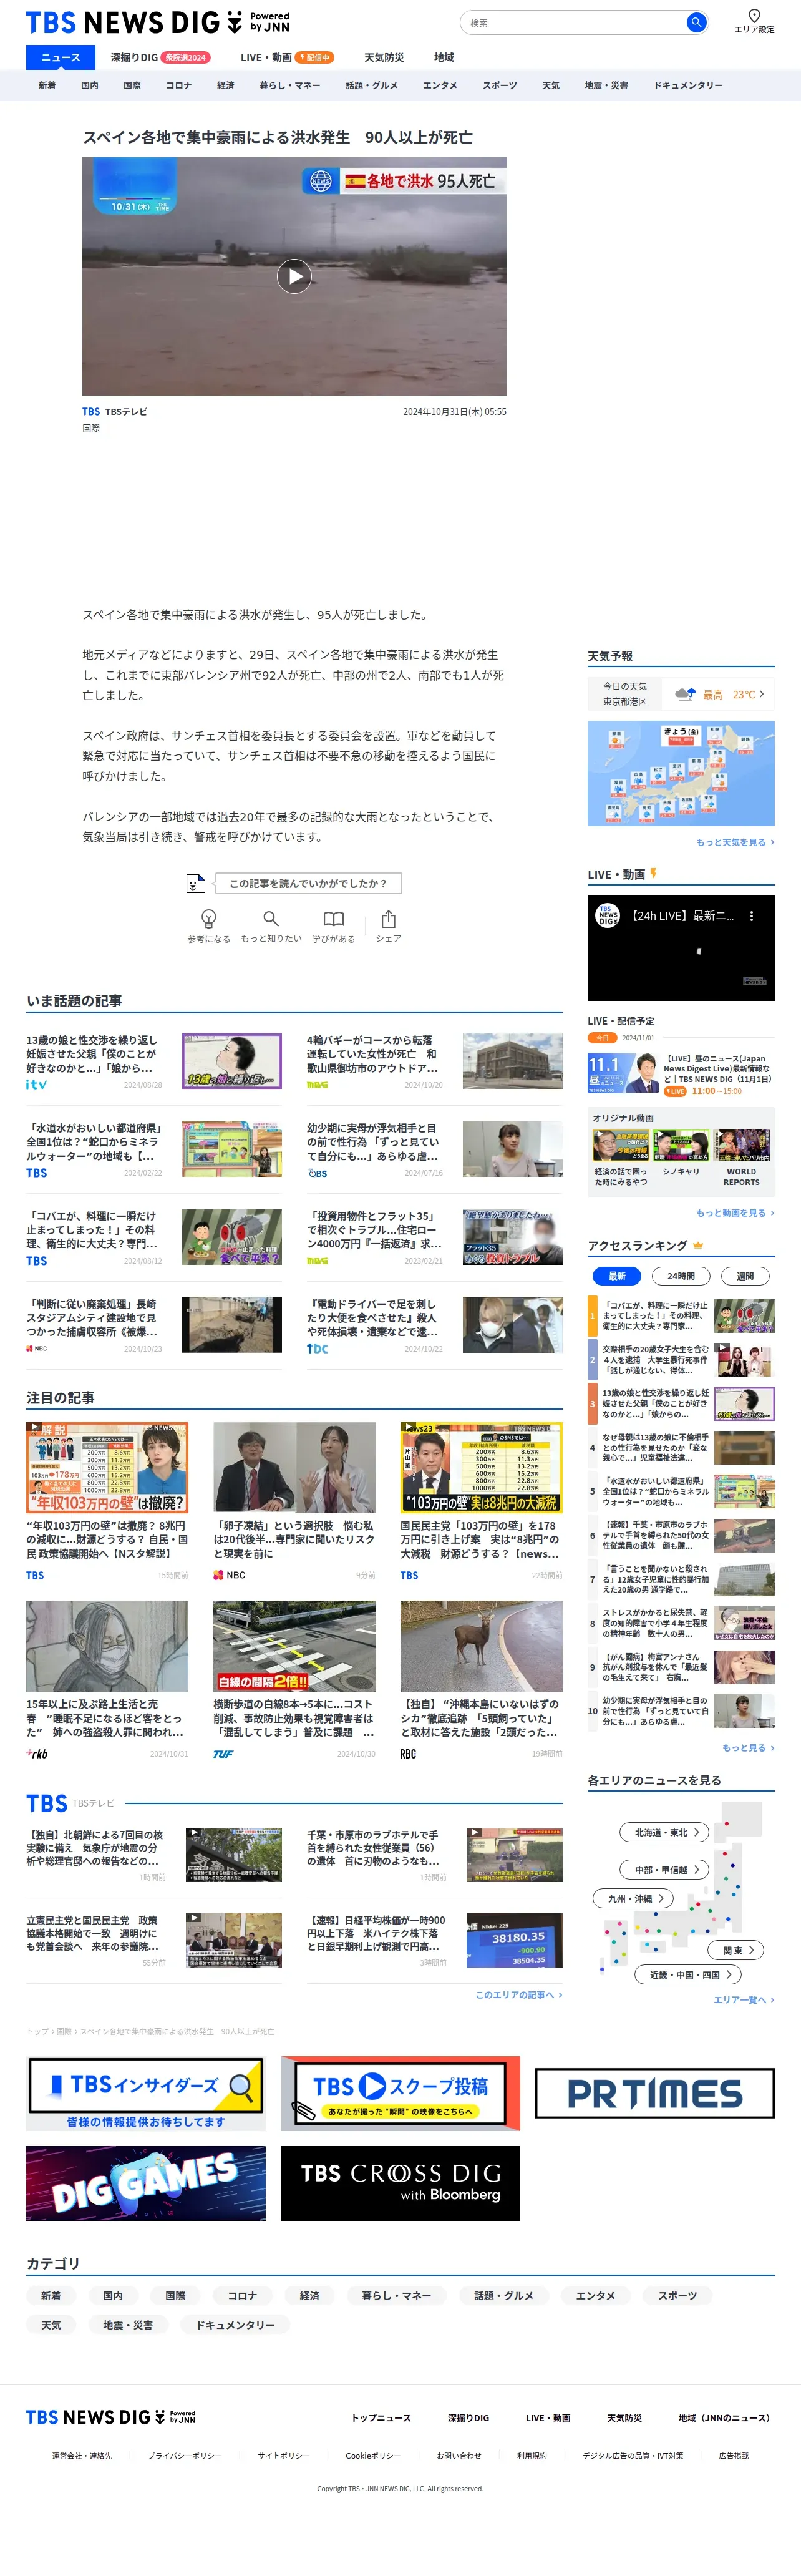Select the 天気防災 tab
Viewport: 801px width, 2576px height.
click(x=384, y=57)
